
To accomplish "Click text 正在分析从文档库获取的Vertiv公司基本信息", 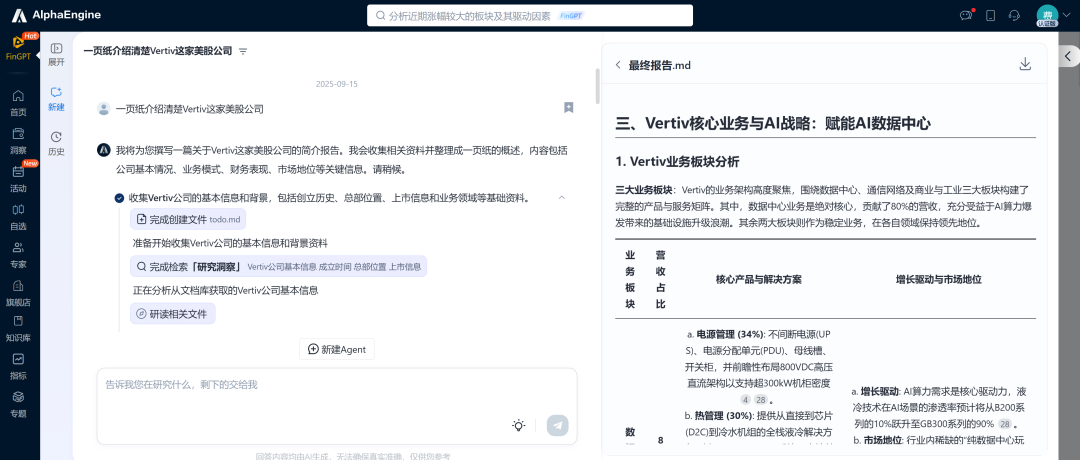I will pyautogui.click(x=225, y=291).
